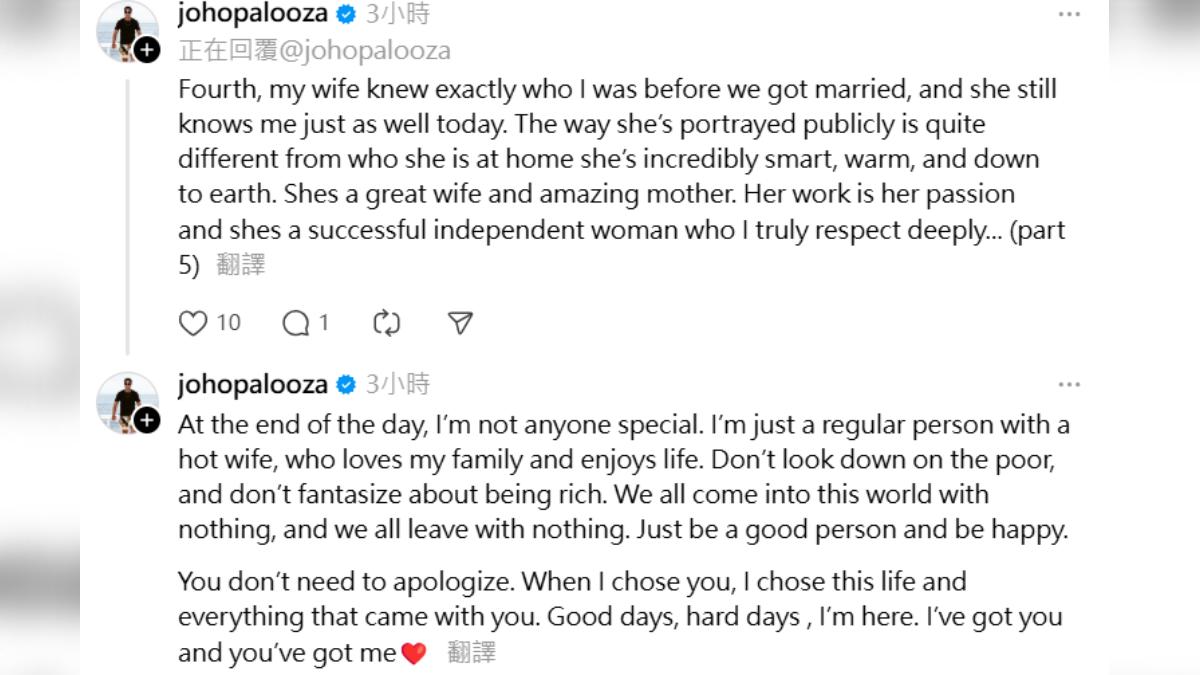Screen dimensions: 1200x675
Task: Click the verified badge on top post
Action: point(346,14)
